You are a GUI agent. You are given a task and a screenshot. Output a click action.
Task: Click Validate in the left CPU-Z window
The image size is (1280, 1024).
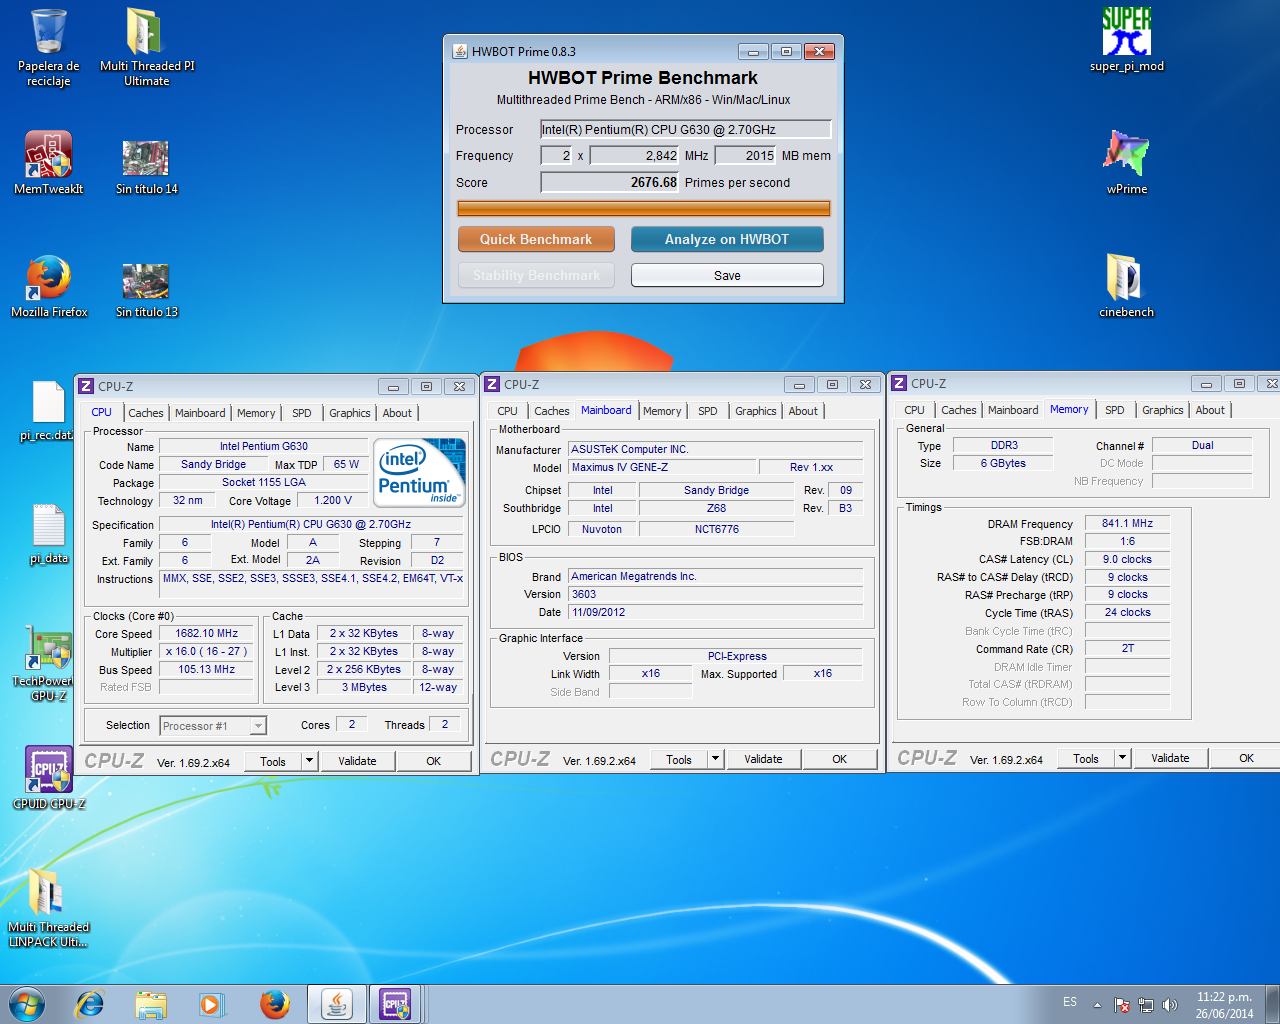[x=357, y=761]
